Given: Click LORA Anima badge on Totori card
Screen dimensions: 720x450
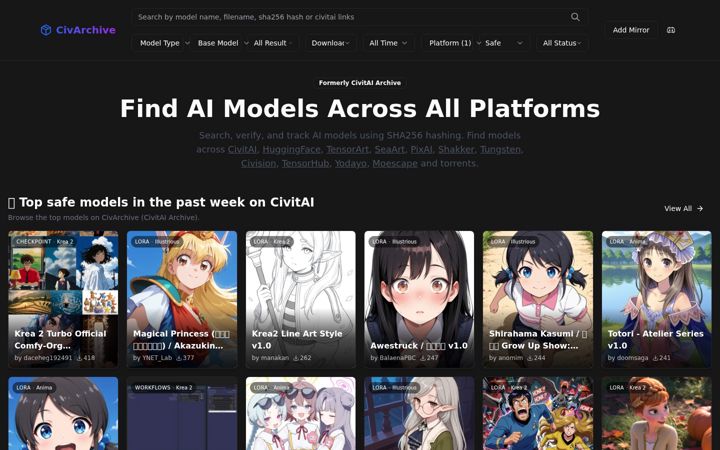Looking at the screenshot, I should pyautogui.click(x=627, y=242).
